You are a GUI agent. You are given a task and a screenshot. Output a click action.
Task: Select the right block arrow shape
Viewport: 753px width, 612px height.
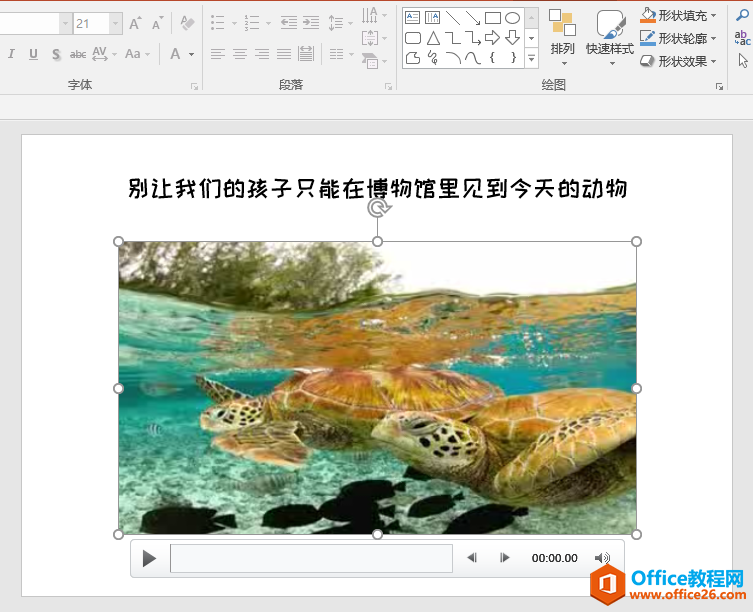pyautogui.click(x=492, y=38)
